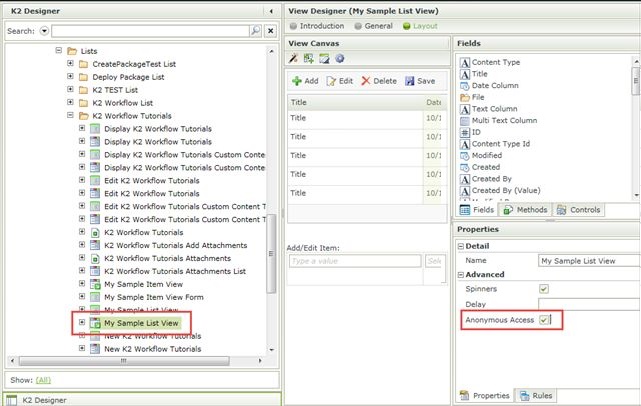Toggle the Spinners checkbox
This screenshot has width=641, height=406.
[544, 289]
